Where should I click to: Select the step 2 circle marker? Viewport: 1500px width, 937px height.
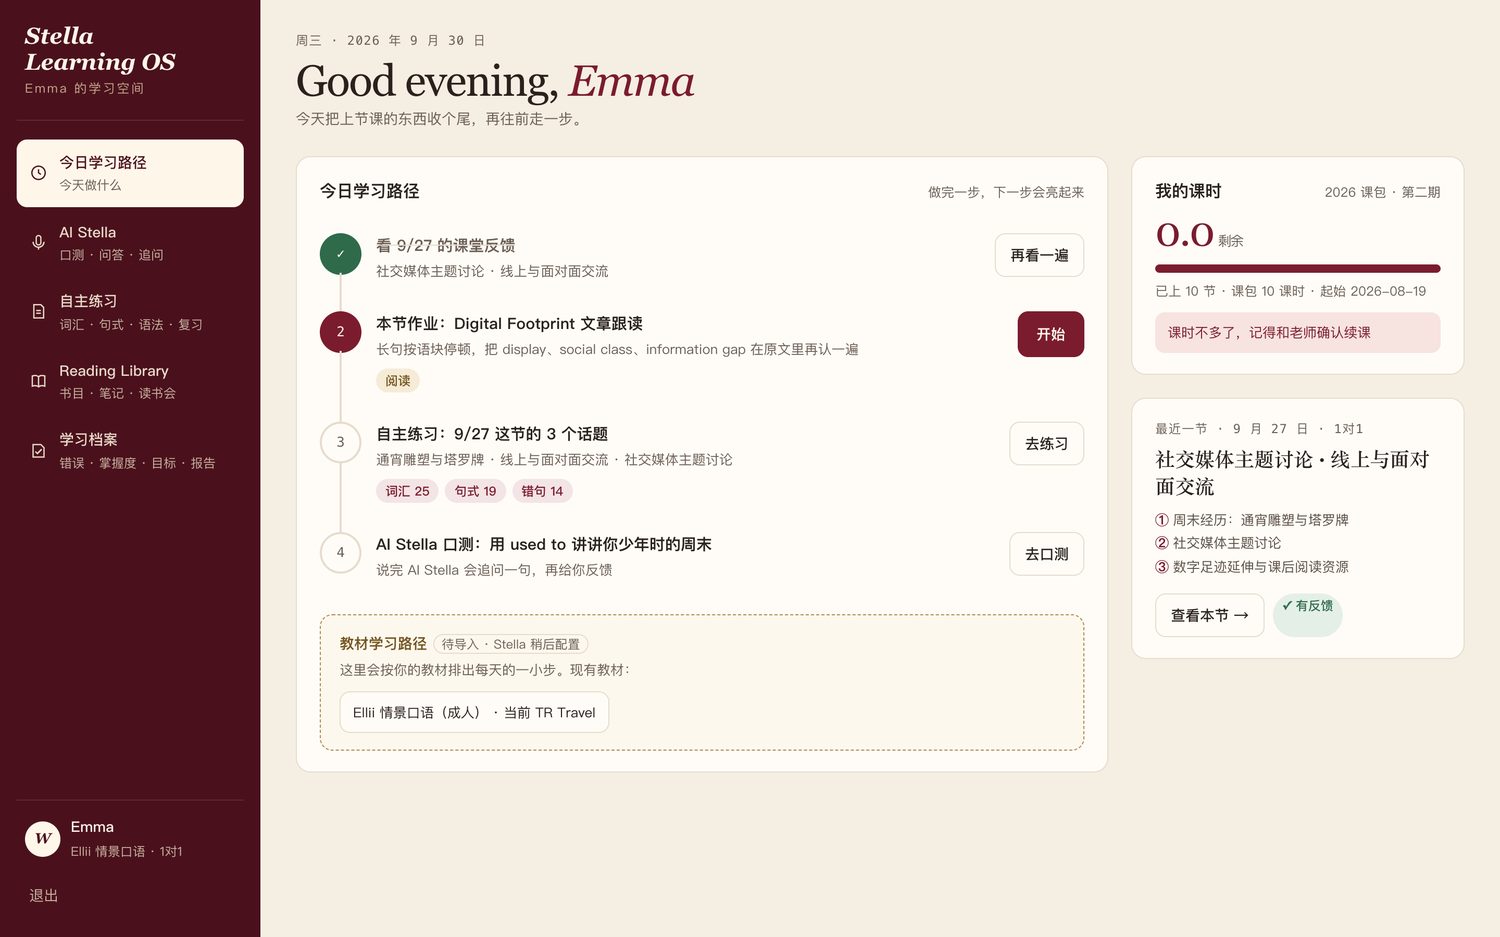pos(340,332)
